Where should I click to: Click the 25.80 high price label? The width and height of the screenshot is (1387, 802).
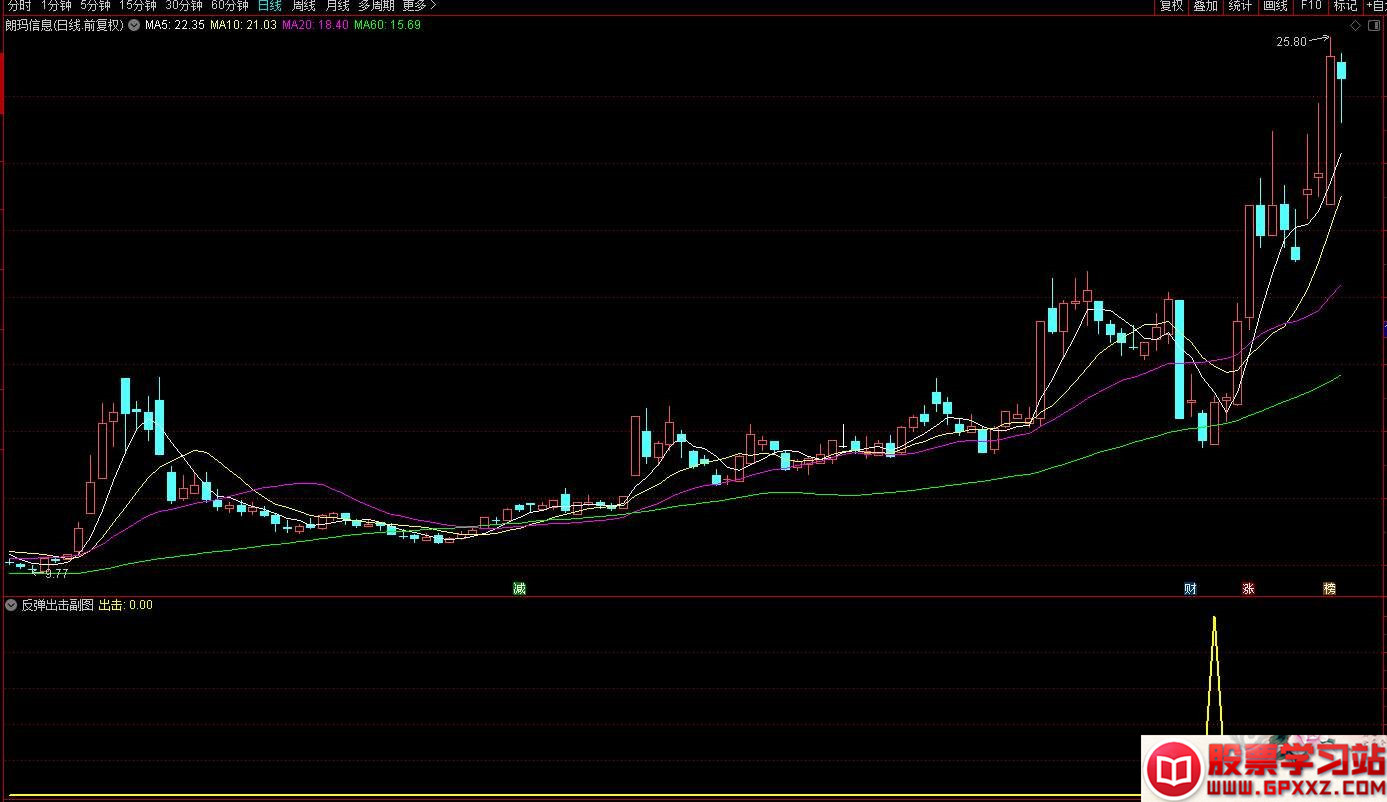tap(1291, 42)
